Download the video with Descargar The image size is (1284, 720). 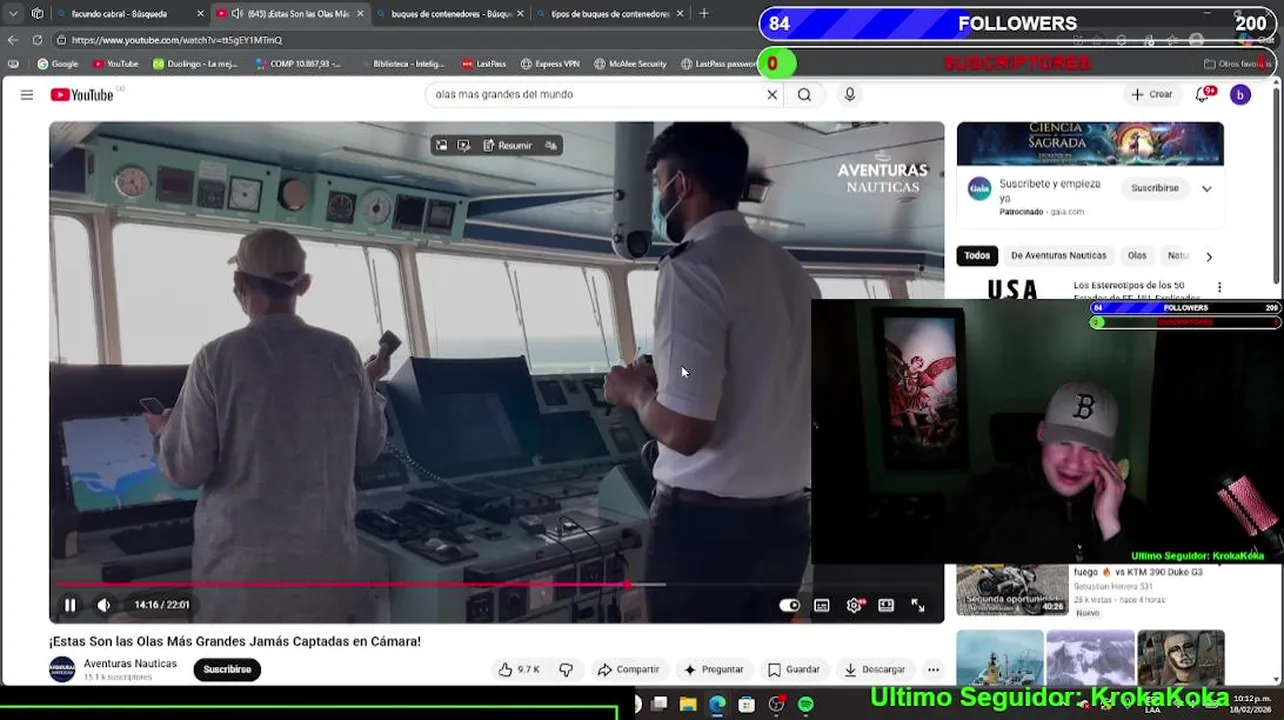point(875,670)
